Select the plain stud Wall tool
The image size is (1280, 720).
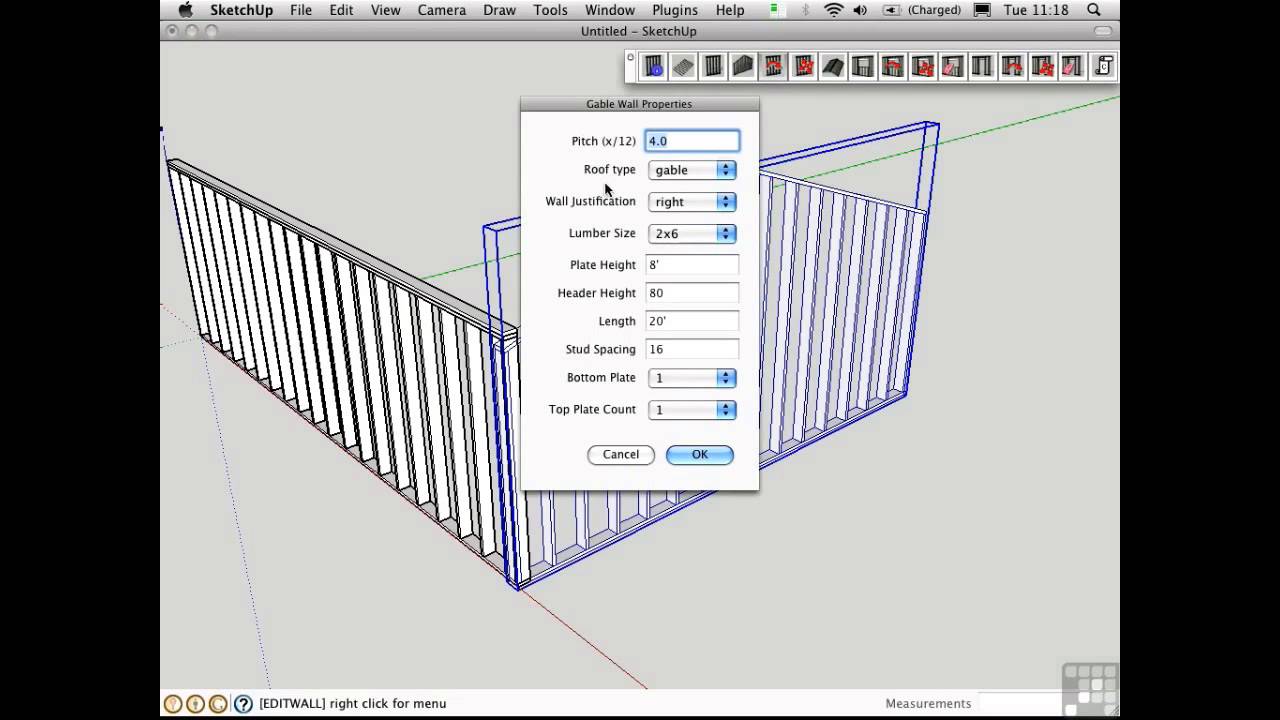pyautogui.click(x=713, y=67)
